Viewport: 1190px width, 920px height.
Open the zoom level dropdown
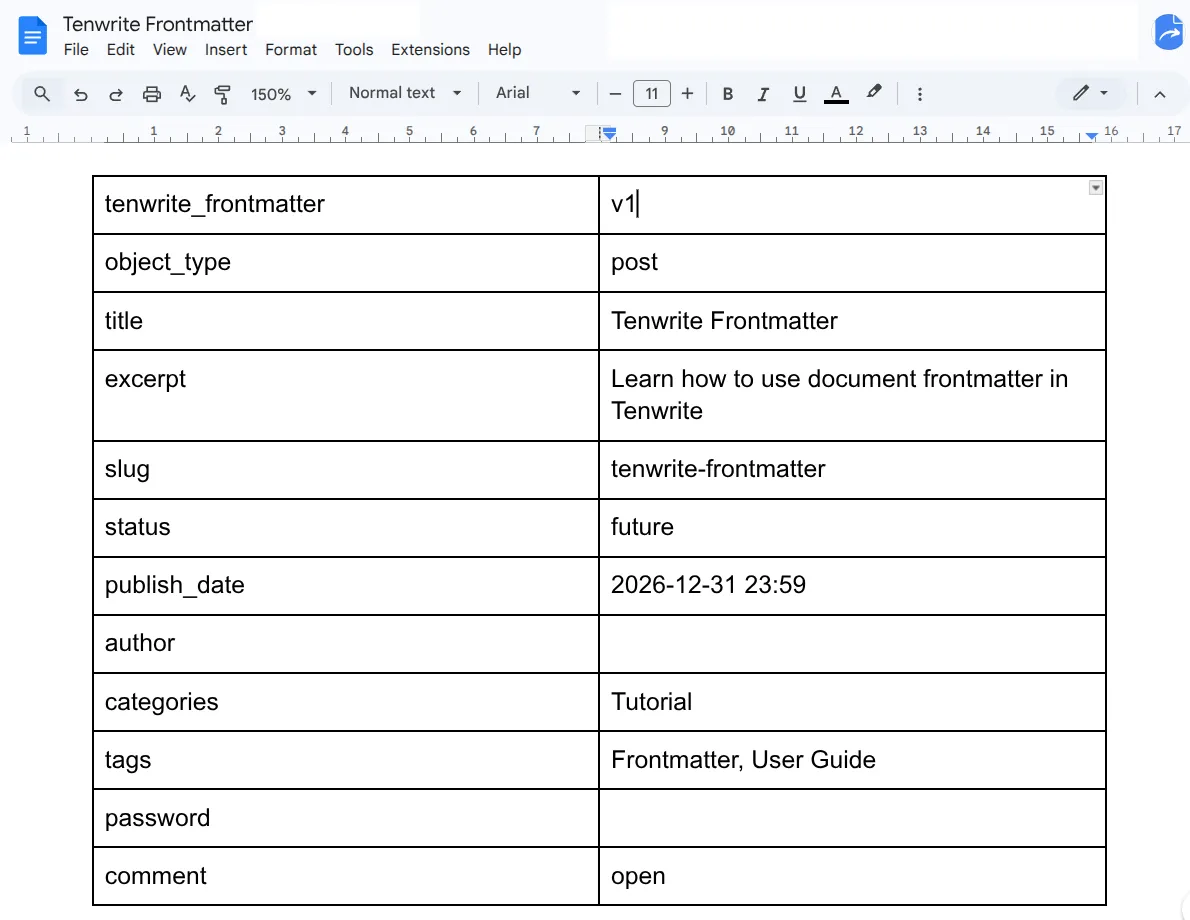[x=283, y=93]
